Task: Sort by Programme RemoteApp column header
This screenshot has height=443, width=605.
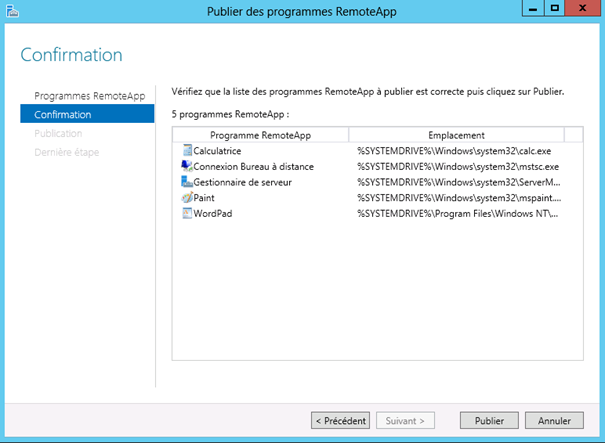Action: point(260,135)
